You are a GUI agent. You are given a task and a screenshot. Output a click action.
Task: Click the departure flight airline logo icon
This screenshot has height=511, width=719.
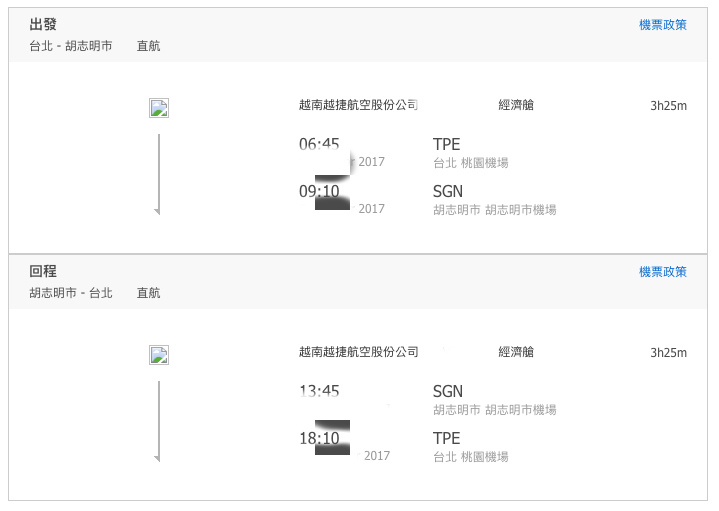[x=159, y=108]
